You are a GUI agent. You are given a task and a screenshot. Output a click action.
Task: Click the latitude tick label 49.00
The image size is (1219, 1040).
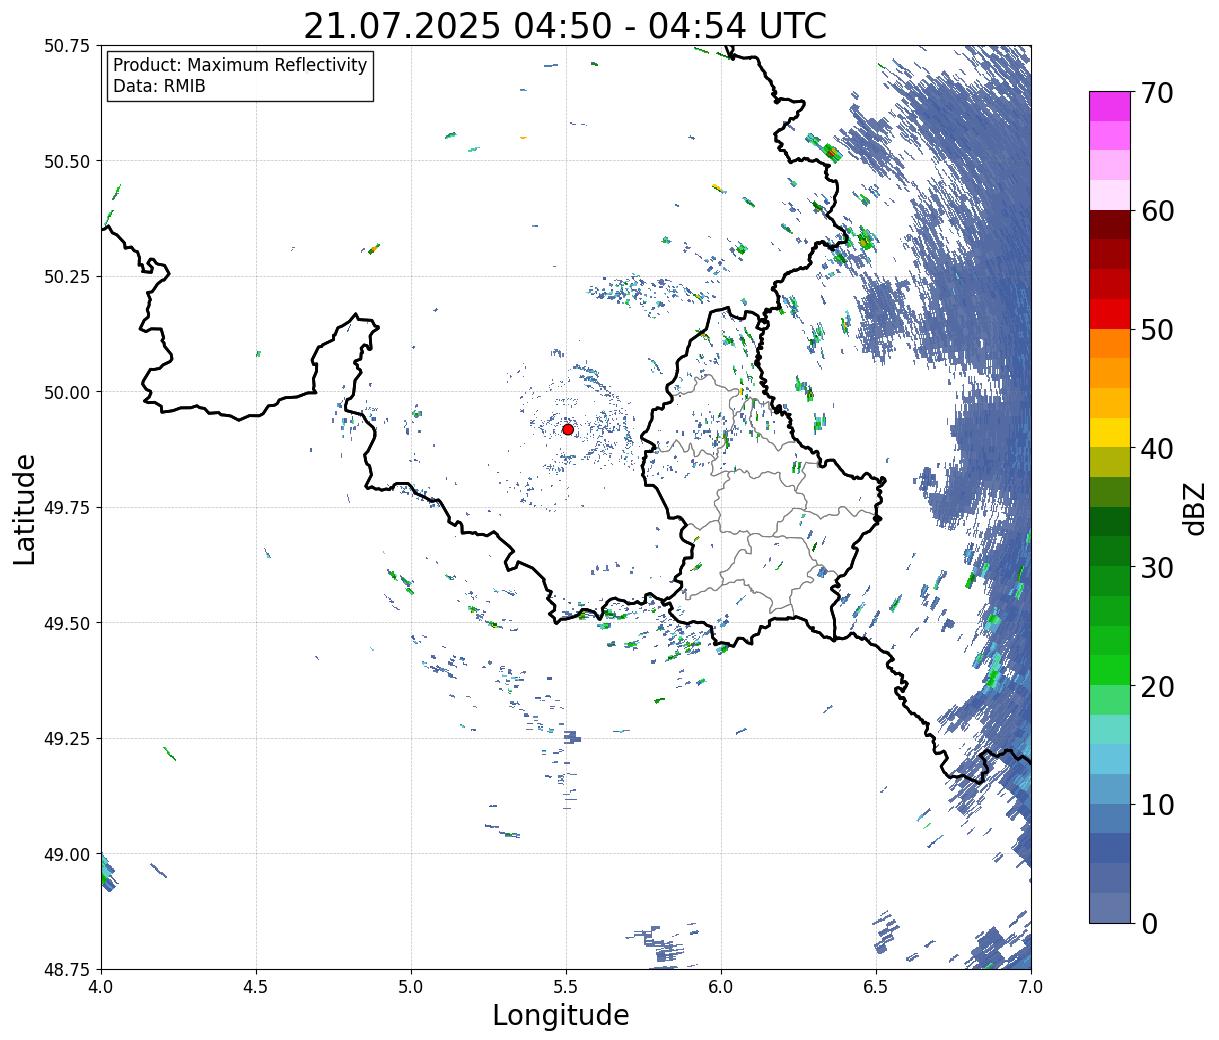tap(67, 854)
